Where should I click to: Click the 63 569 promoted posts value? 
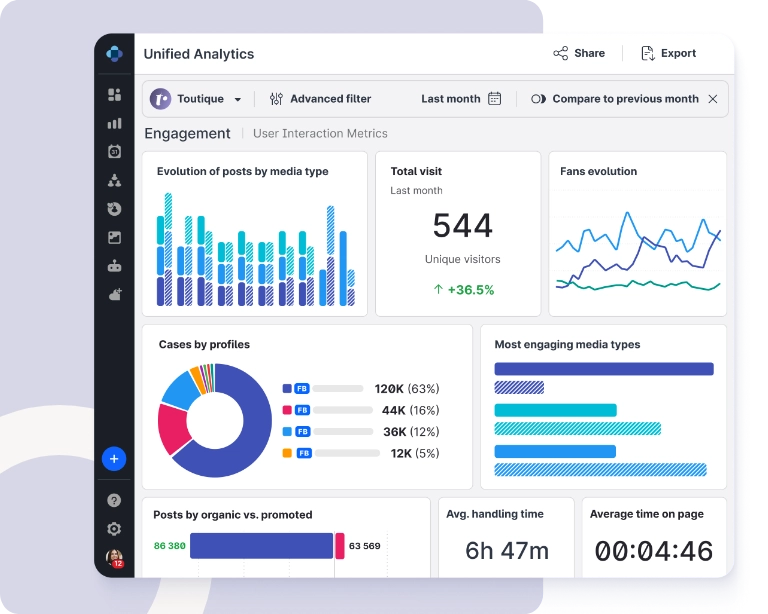click(x=364, y=546)
